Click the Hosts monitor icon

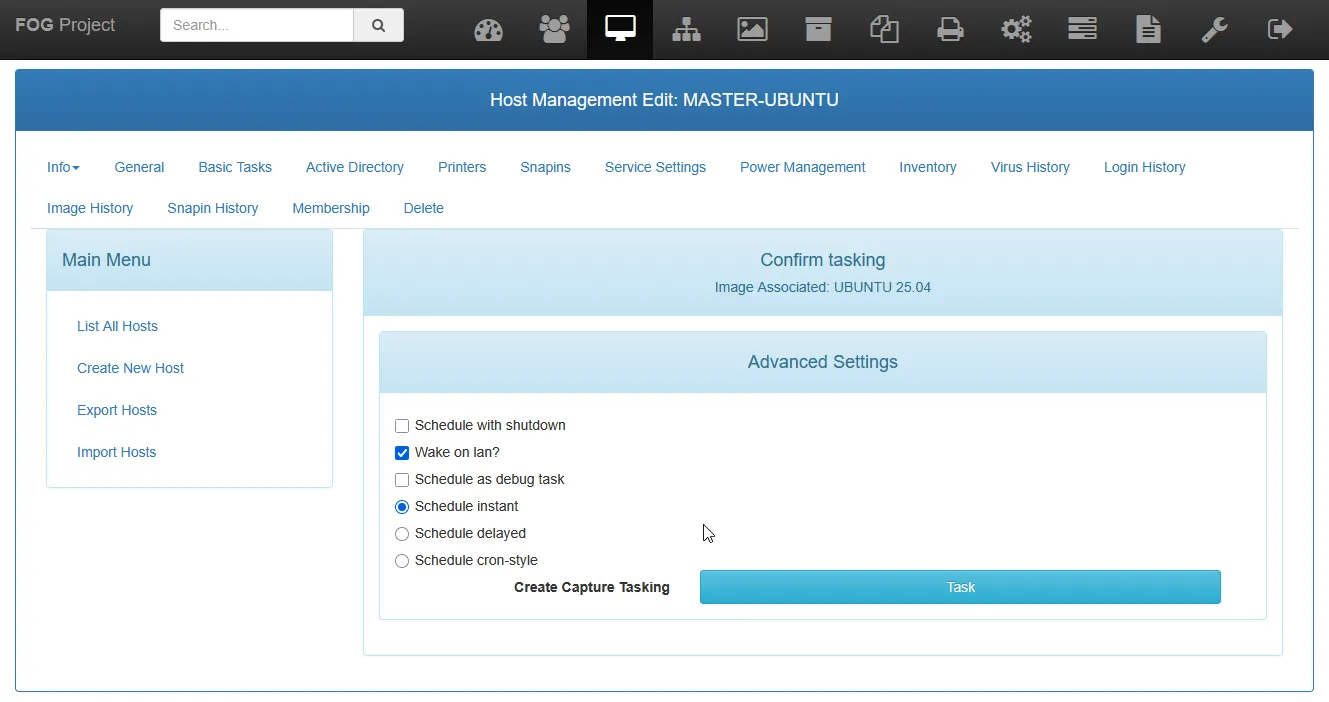[620, 30]
